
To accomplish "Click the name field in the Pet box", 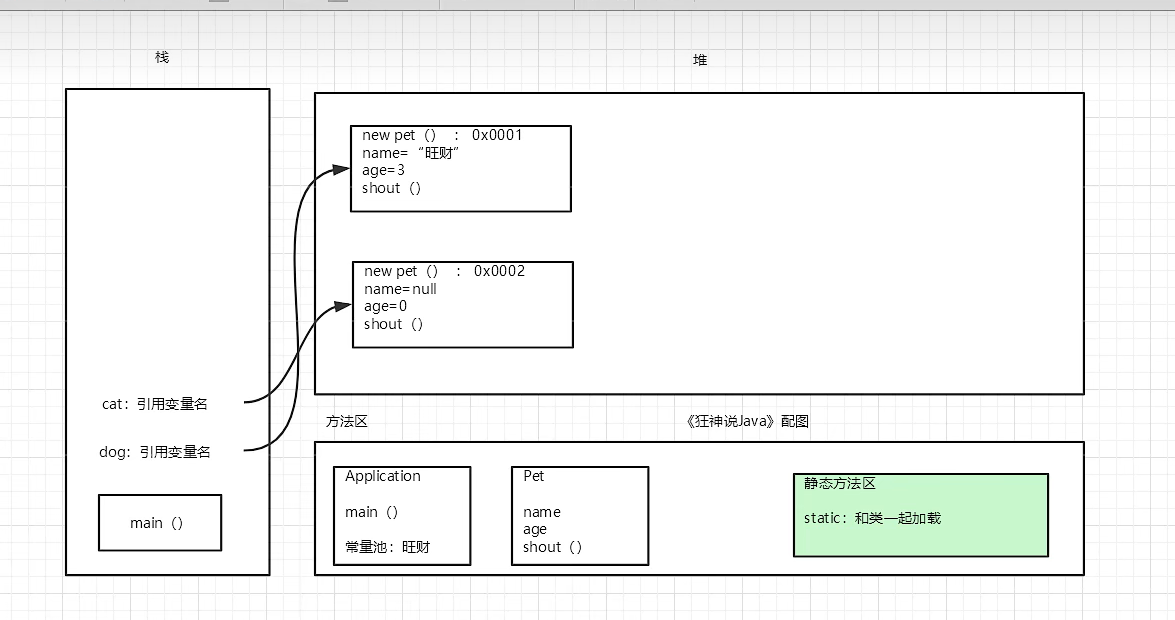I will pos(542,512).
